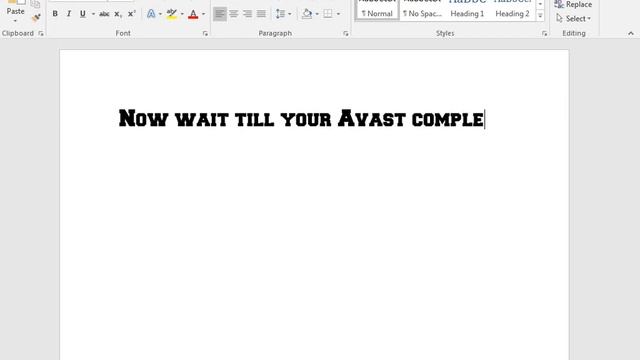Center the paragraph text
640x360 pixels.
tap(233, 14)
